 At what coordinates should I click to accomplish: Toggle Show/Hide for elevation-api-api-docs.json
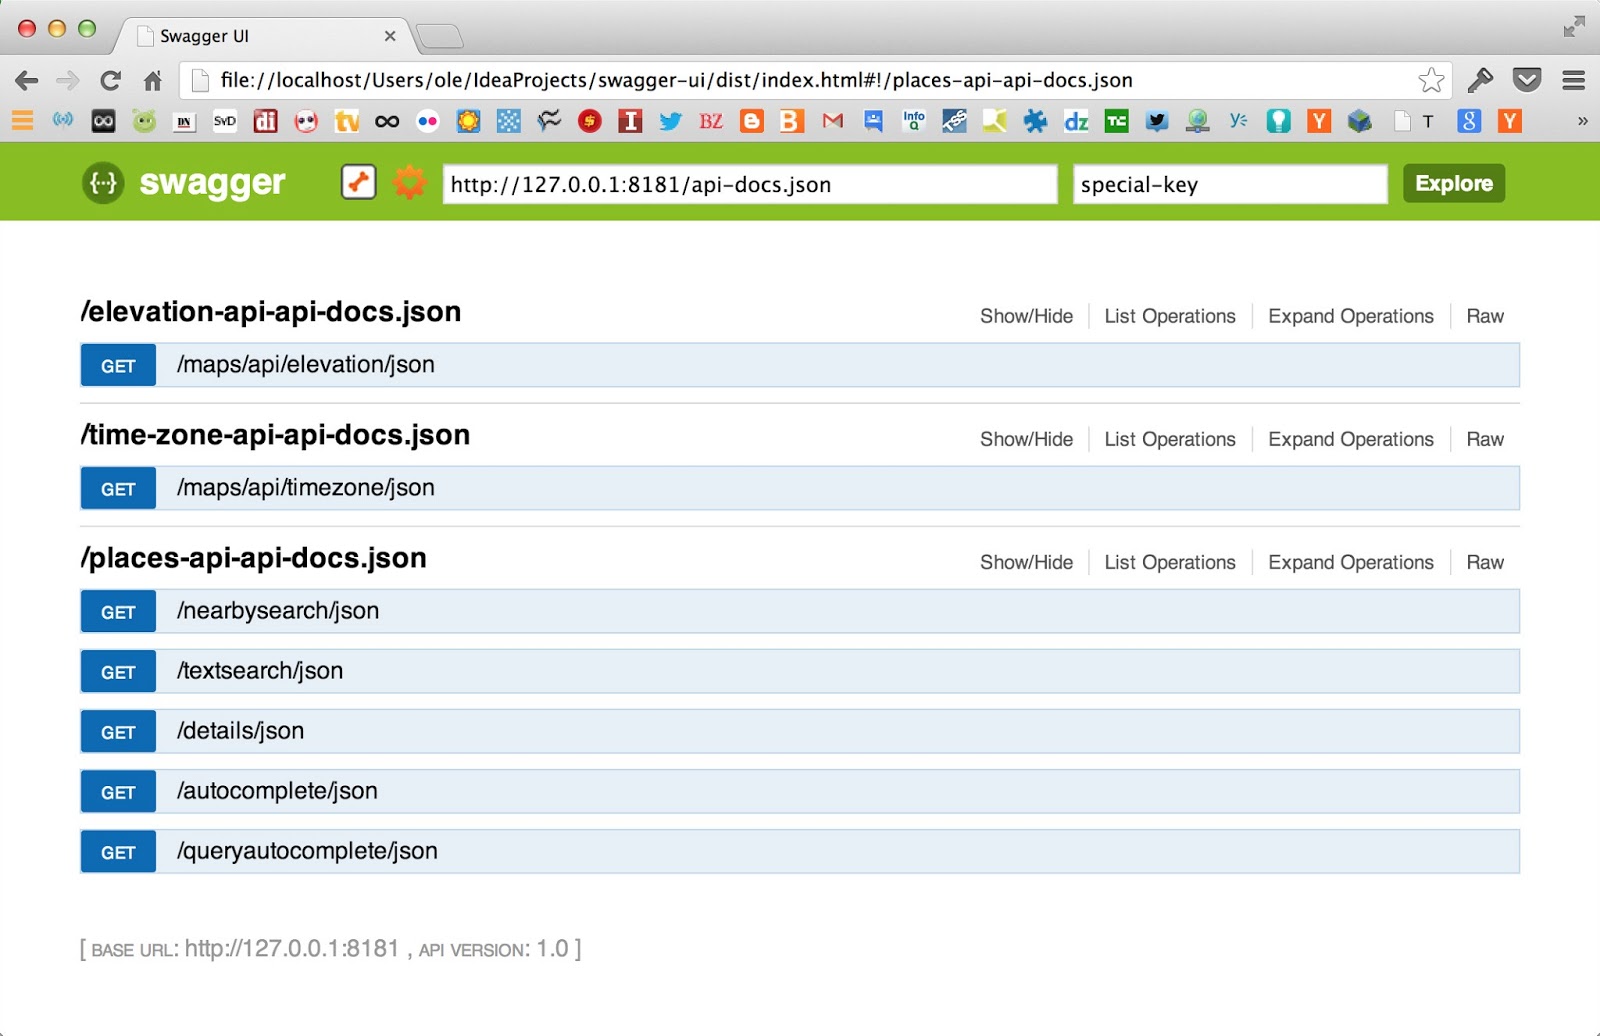click(1026, 316)
